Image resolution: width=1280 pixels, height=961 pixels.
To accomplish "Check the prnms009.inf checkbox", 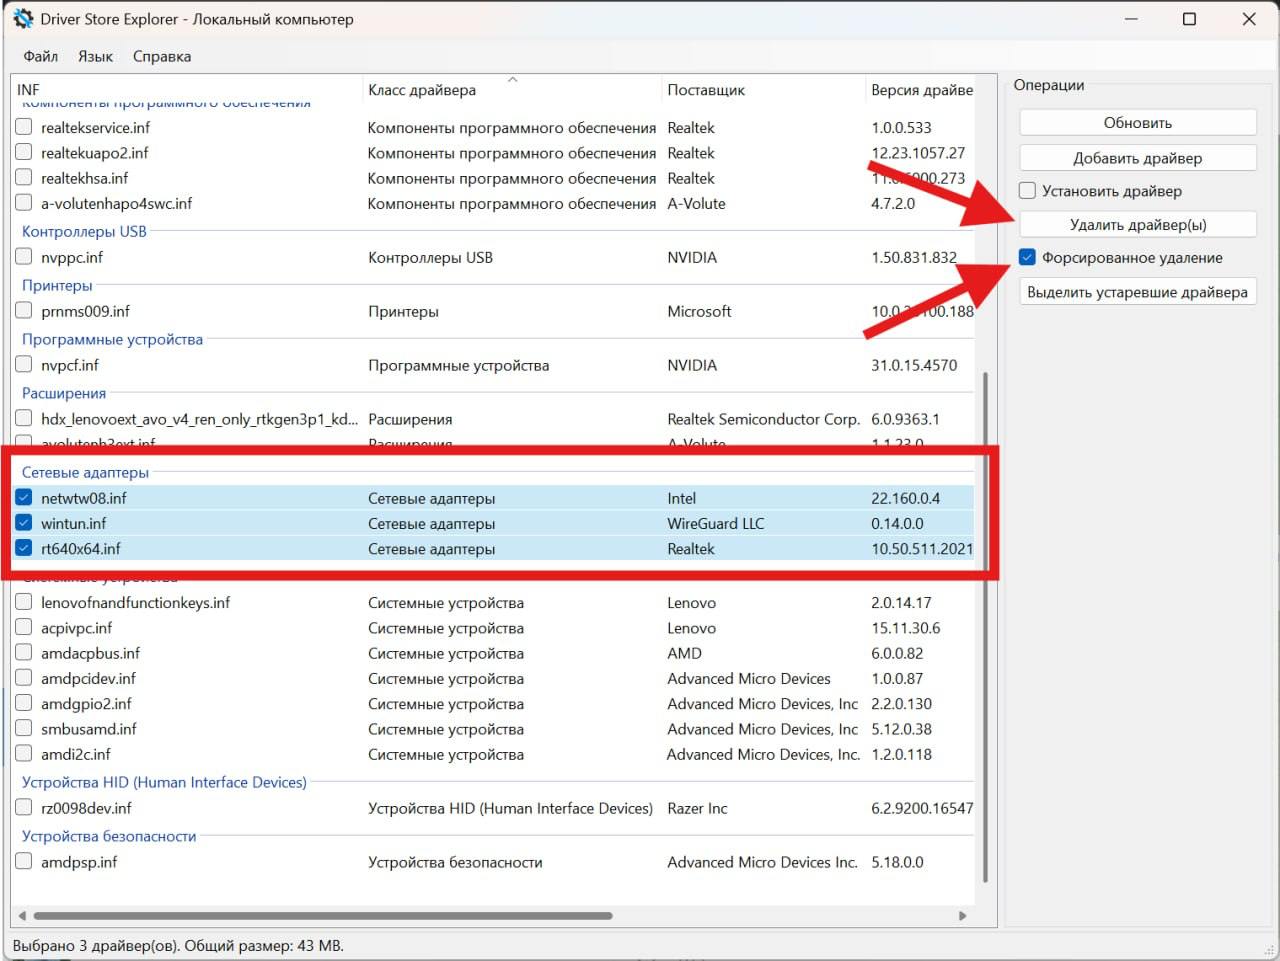I will click(24, 310).
